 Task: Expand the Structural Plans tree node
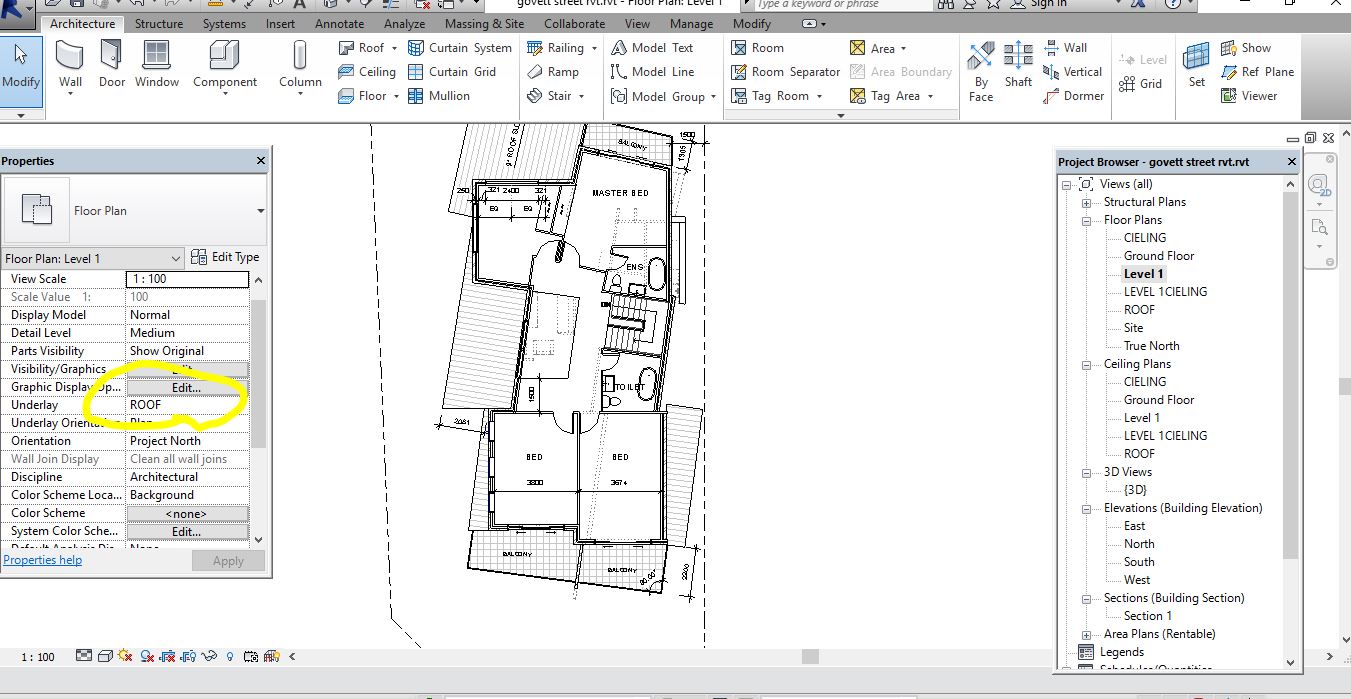1088,201
